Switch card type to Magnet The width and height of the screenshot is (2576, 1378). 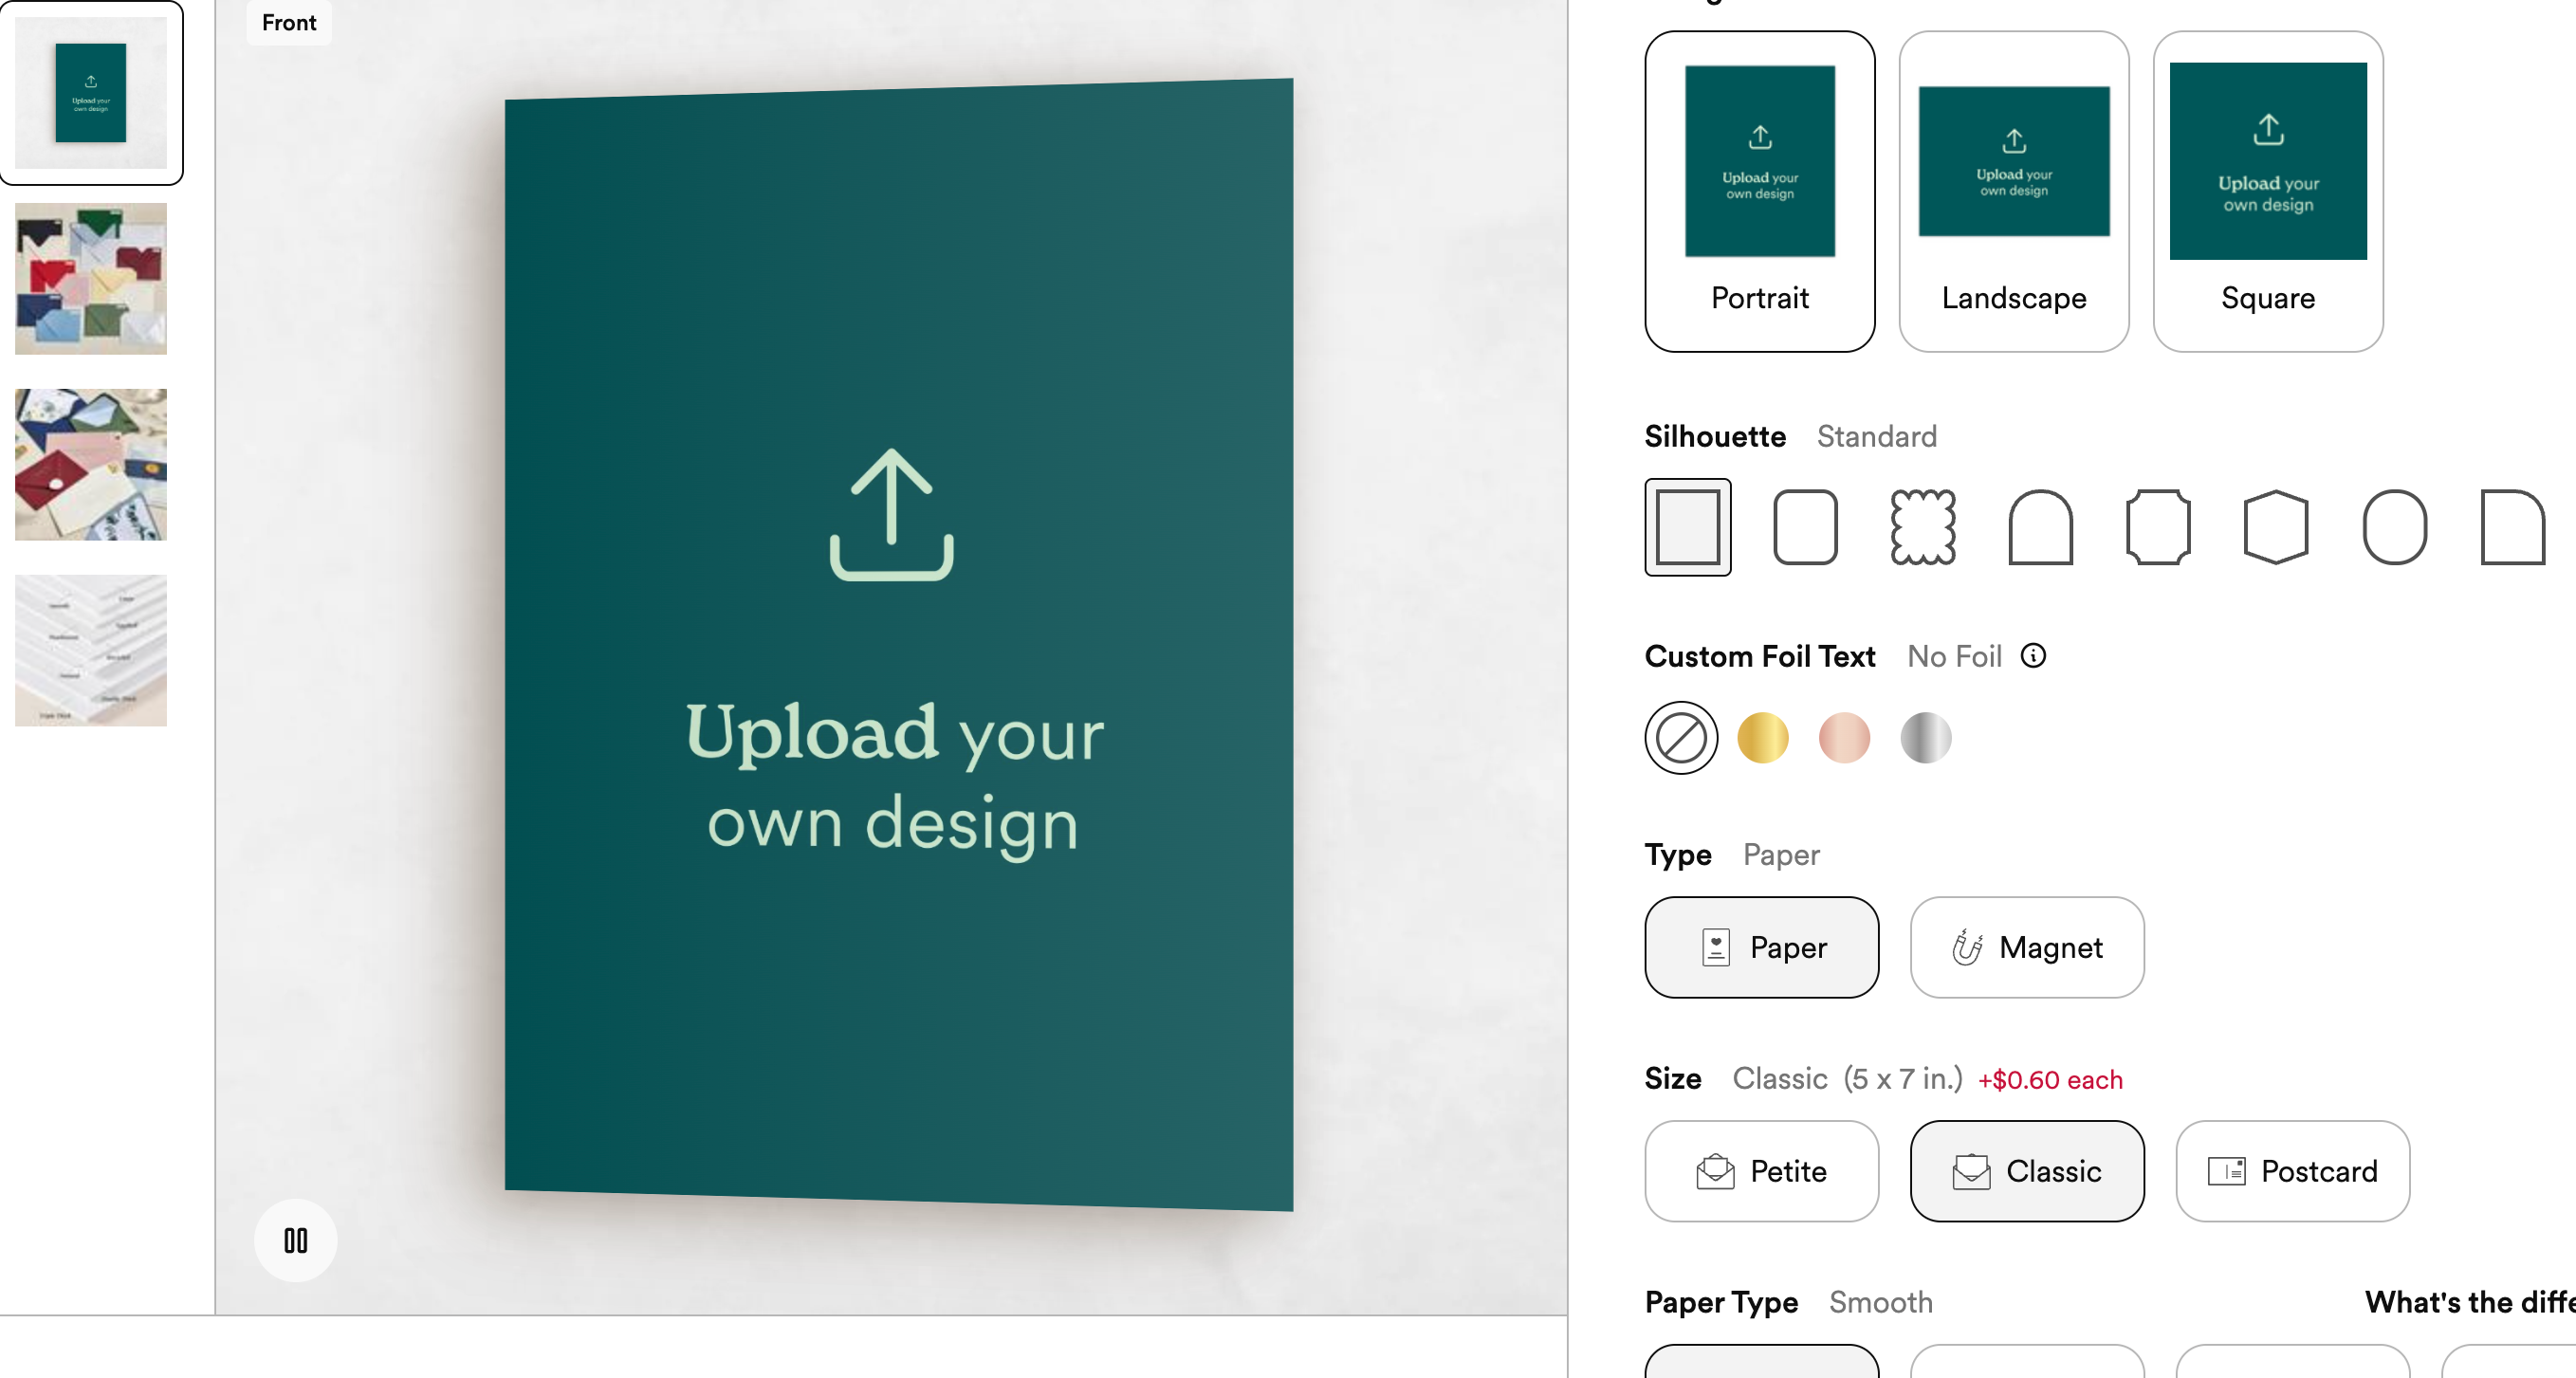click(x=2026, y=947)
